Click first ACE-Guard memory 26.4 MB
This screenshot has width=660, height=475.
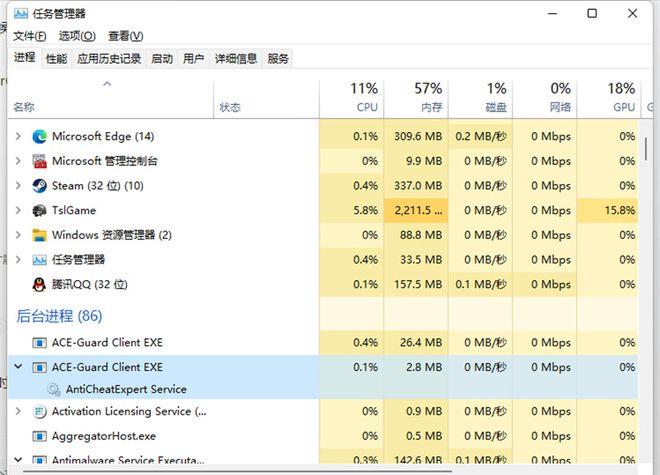[421, 343]
